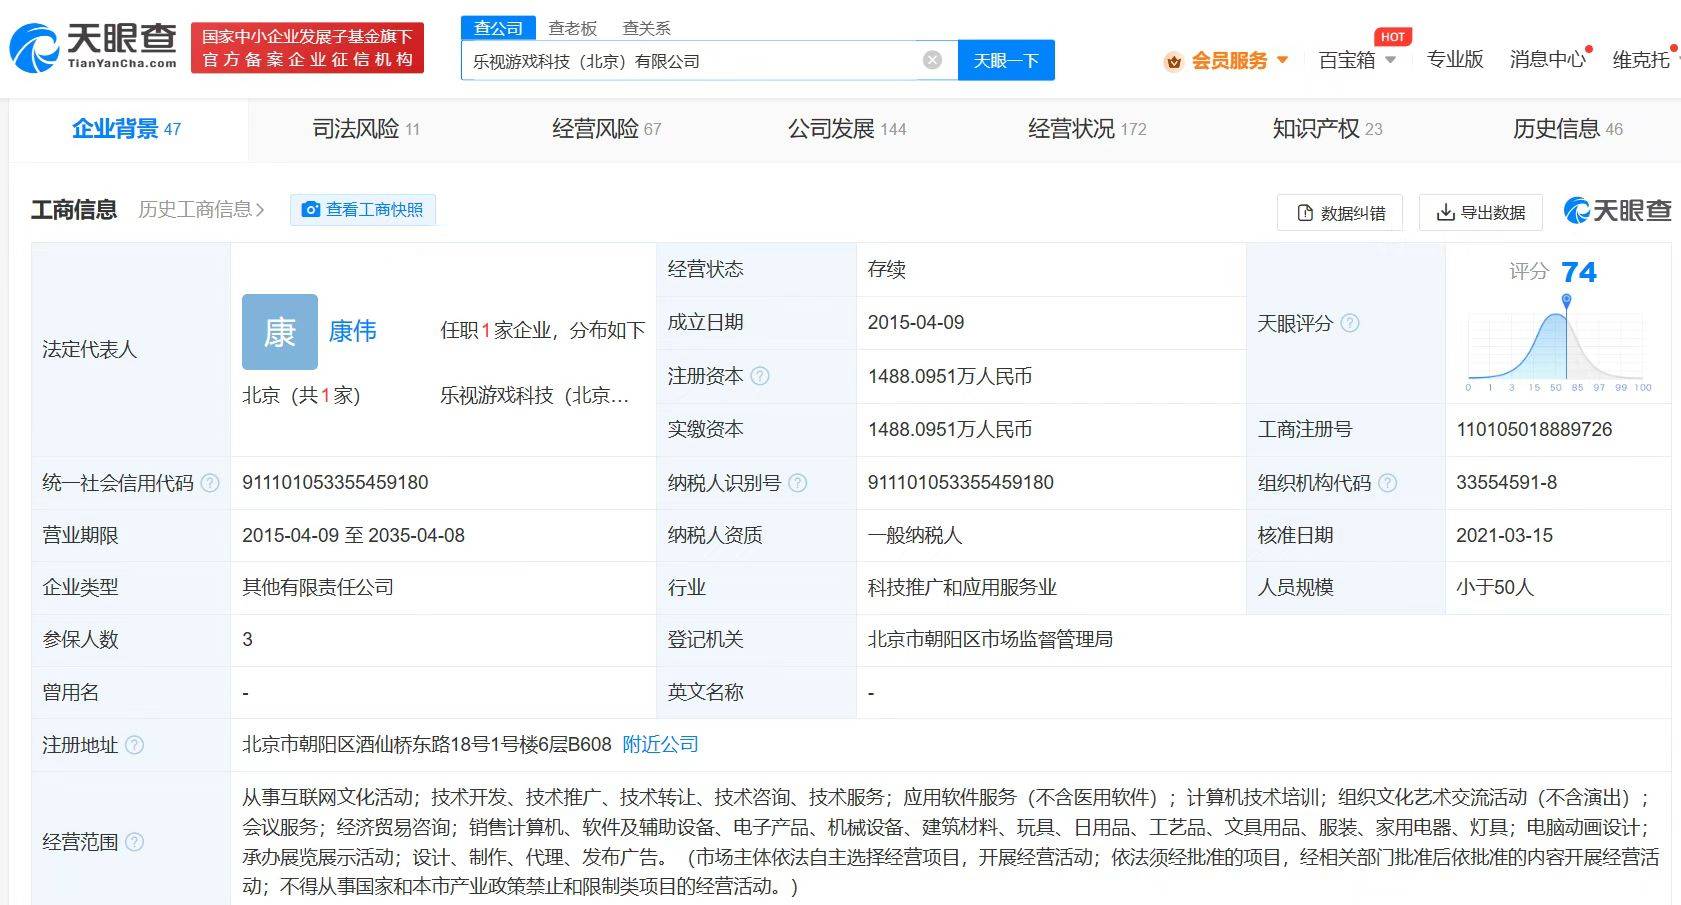Click the registered capital 1488.0951万人民币
This screenshot has width=1681, height=905.
pyautogui.click(x=950, y=376)
